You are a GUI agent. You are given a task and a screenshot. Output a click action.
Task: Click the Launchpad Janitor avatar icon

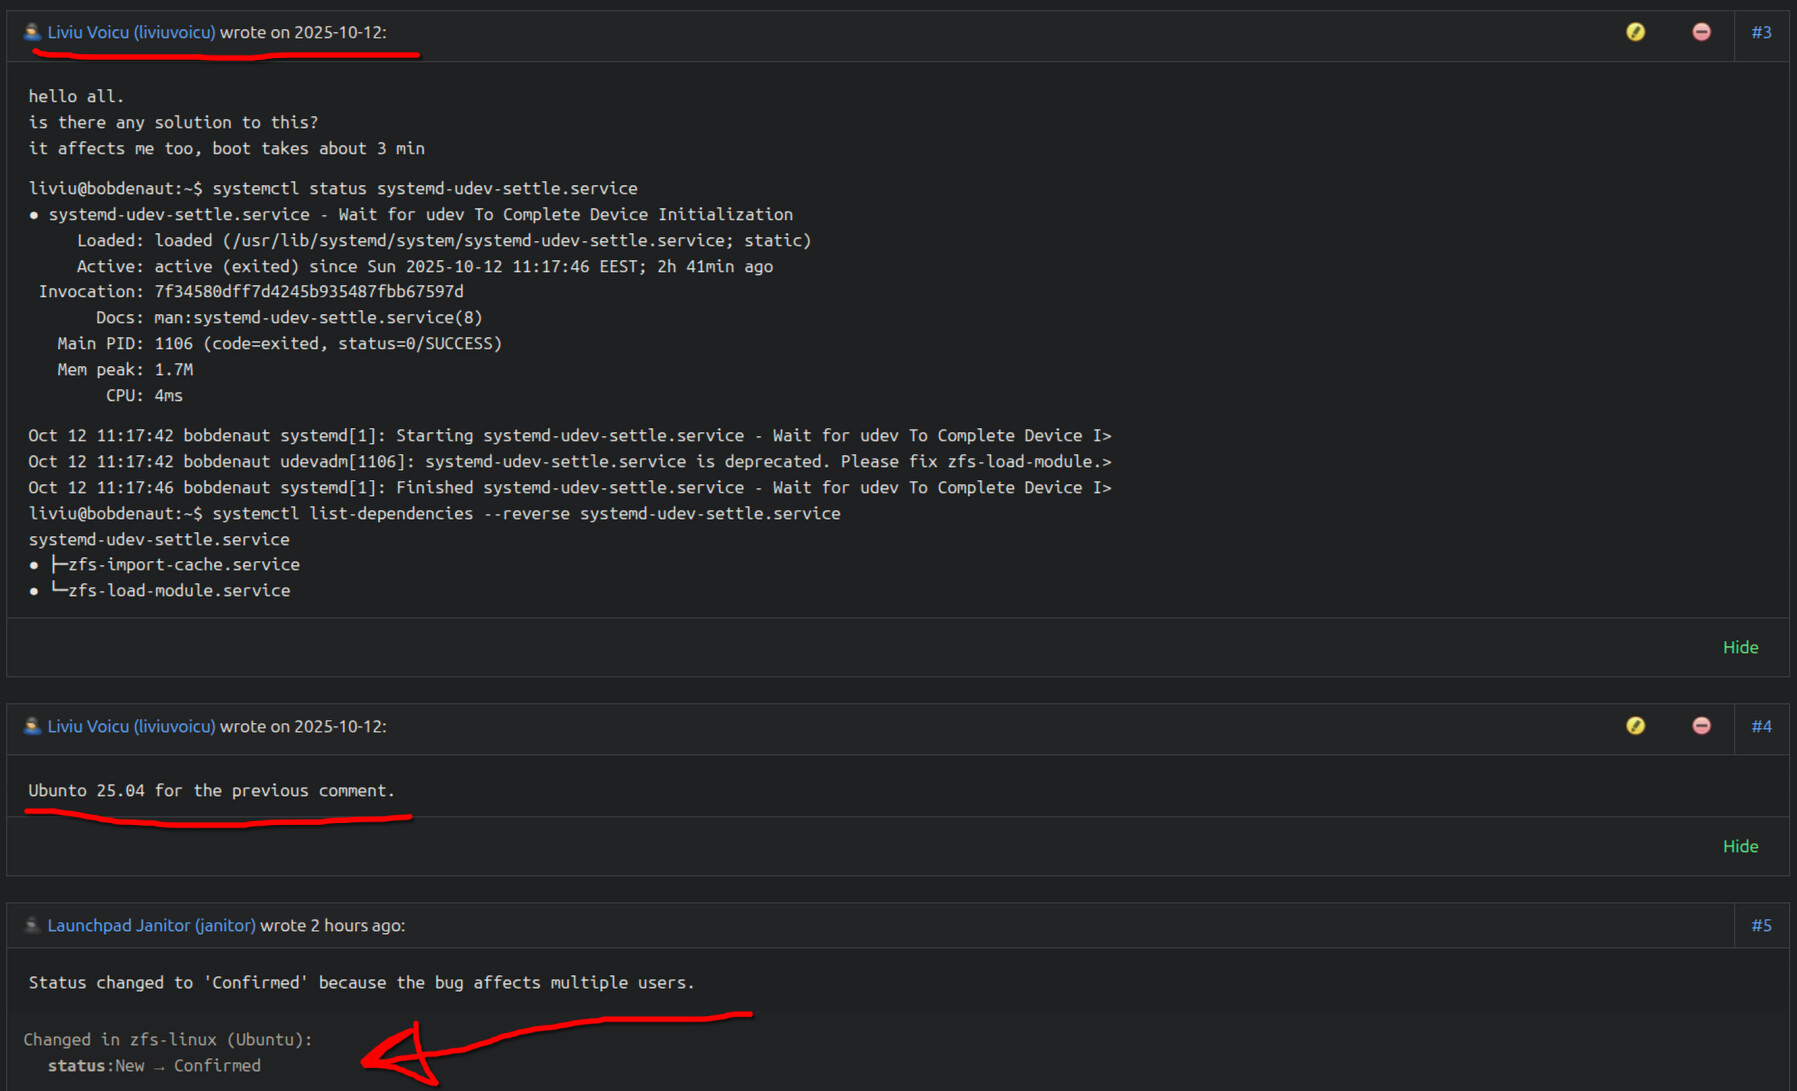[32, 925]
